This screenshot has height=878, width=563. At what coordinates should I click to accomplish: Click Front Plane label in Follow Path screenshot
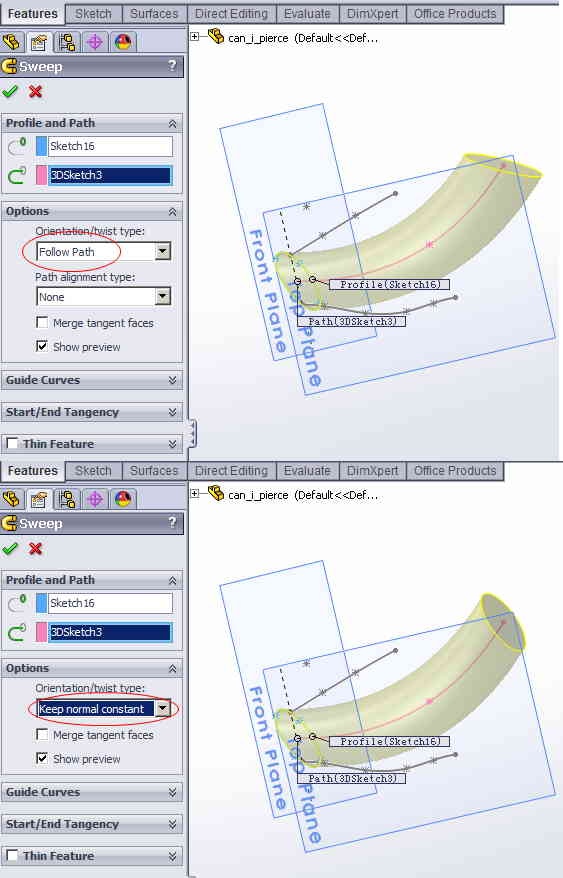coord(266,290)
